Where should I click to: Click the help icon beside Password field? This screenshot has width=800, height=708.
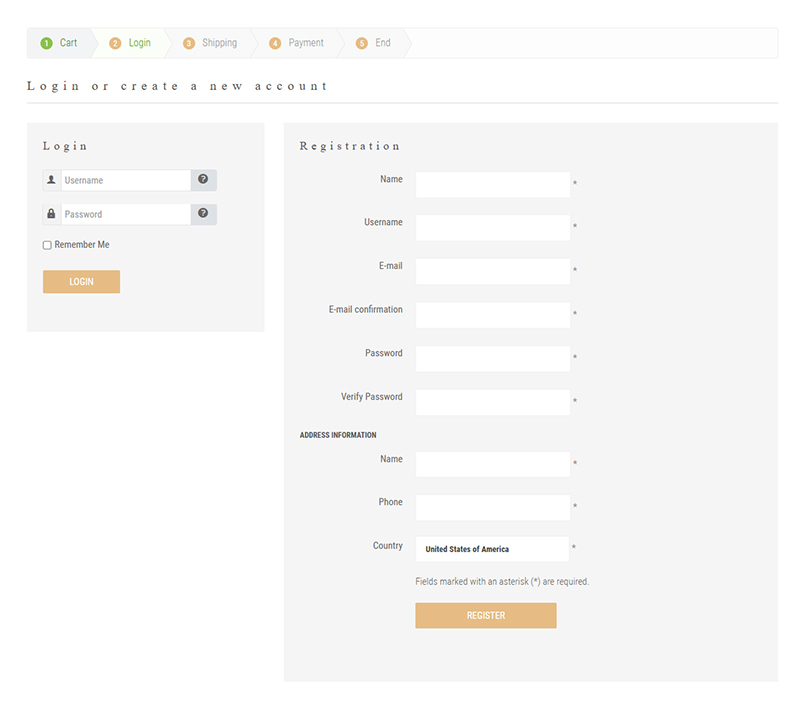click(203, 214)
